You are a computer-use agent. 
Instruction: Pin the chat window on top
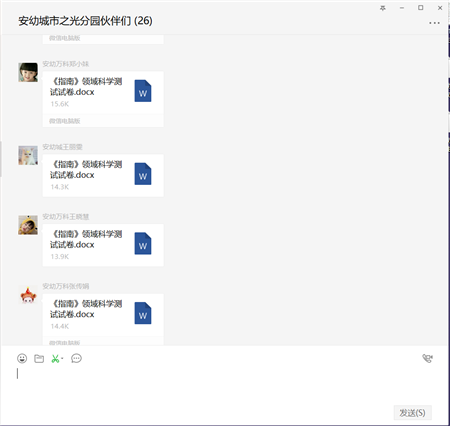pos(383,8)
